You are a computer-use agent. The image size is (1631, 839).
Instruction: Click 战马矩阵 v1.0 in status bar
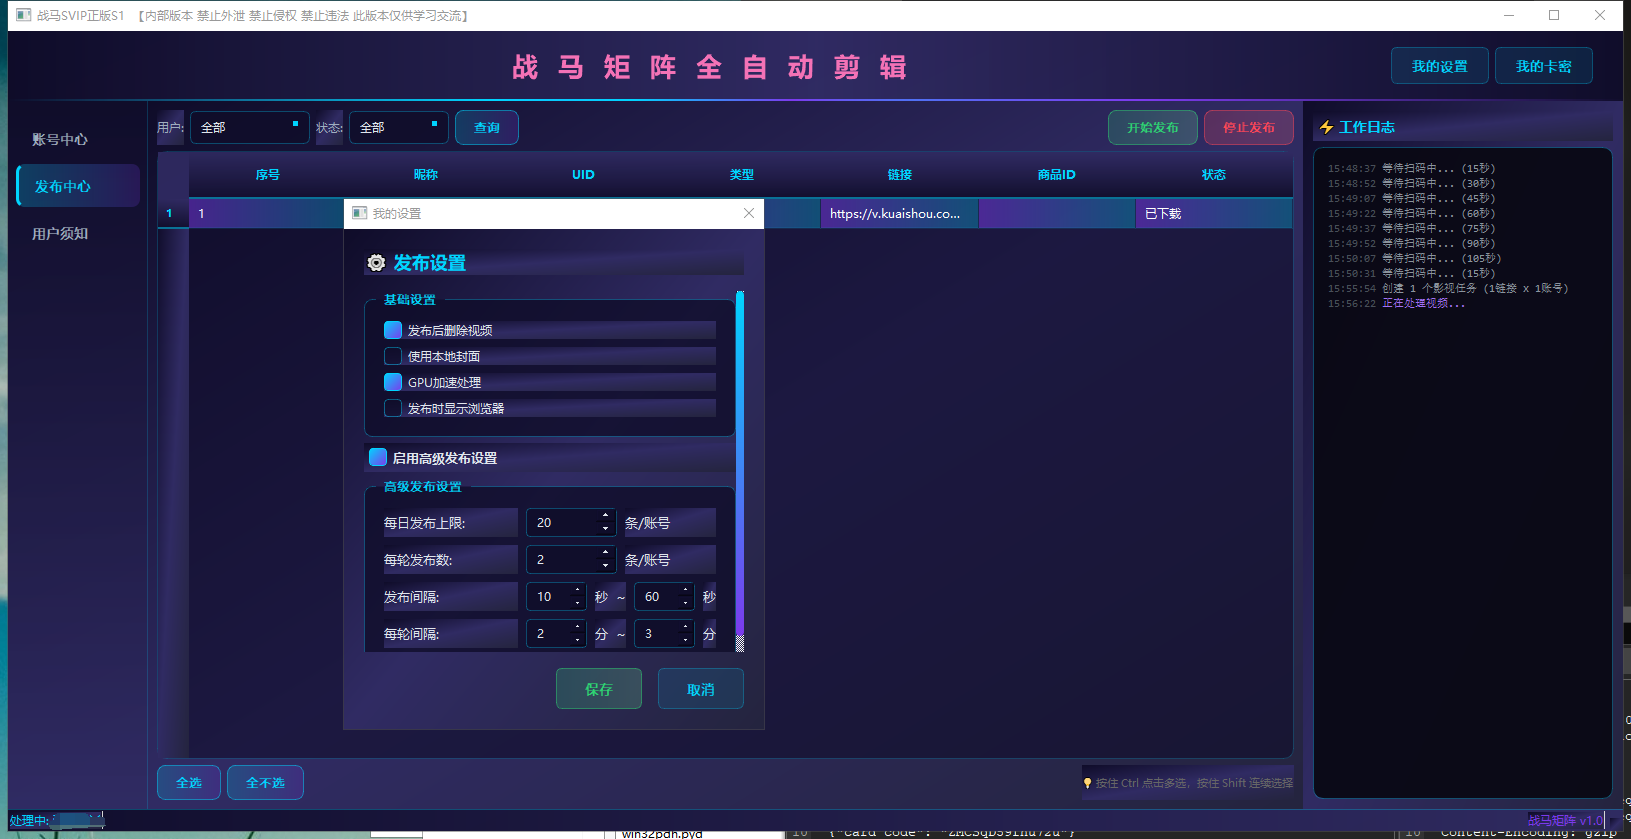coord(1564,820)
